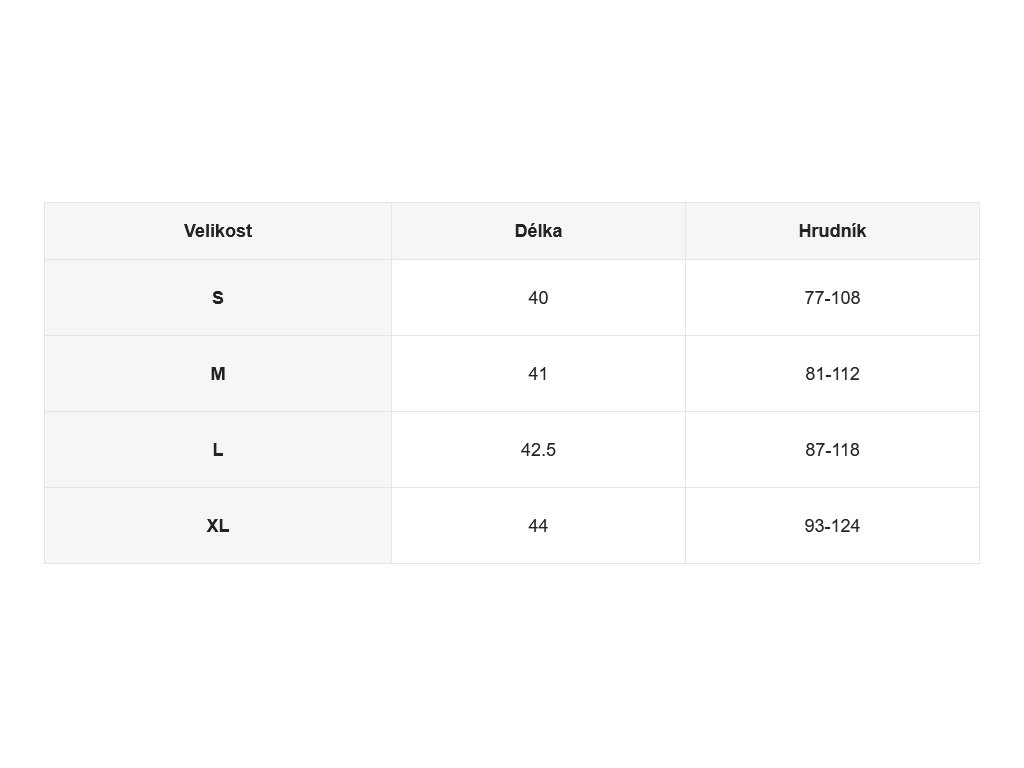Click the Délka column header
The image size is (1024, 768).
[x=538, y=231]
